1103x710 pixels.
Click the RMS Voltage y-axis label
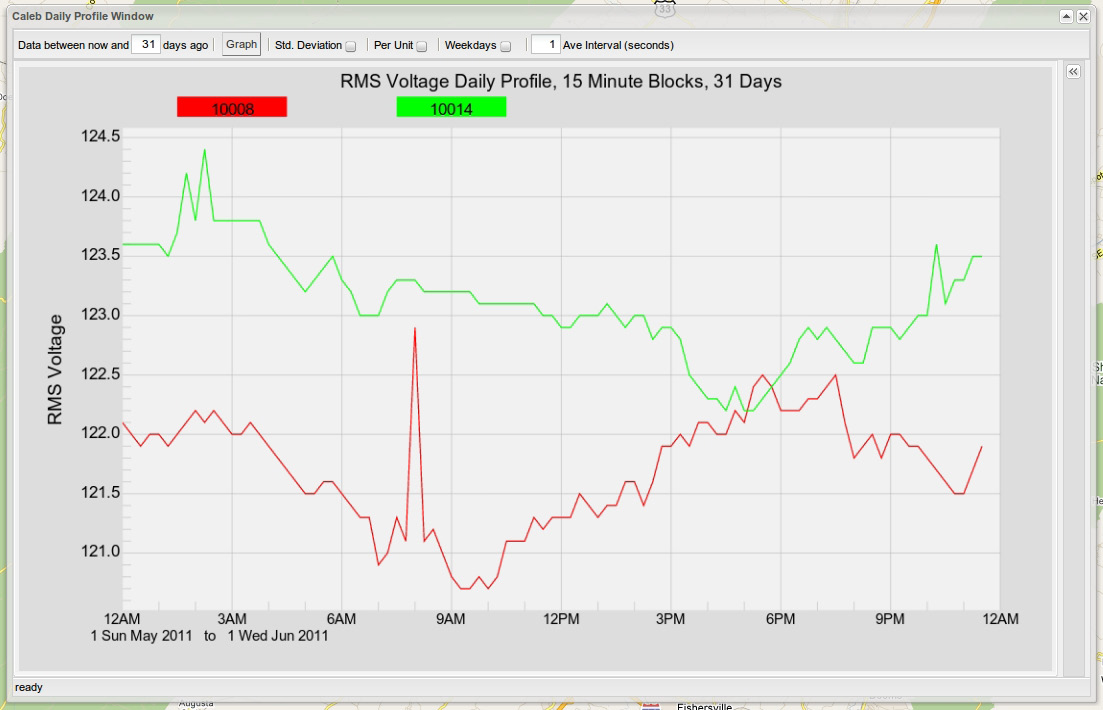pyautogui.click(x=56, y=369)
